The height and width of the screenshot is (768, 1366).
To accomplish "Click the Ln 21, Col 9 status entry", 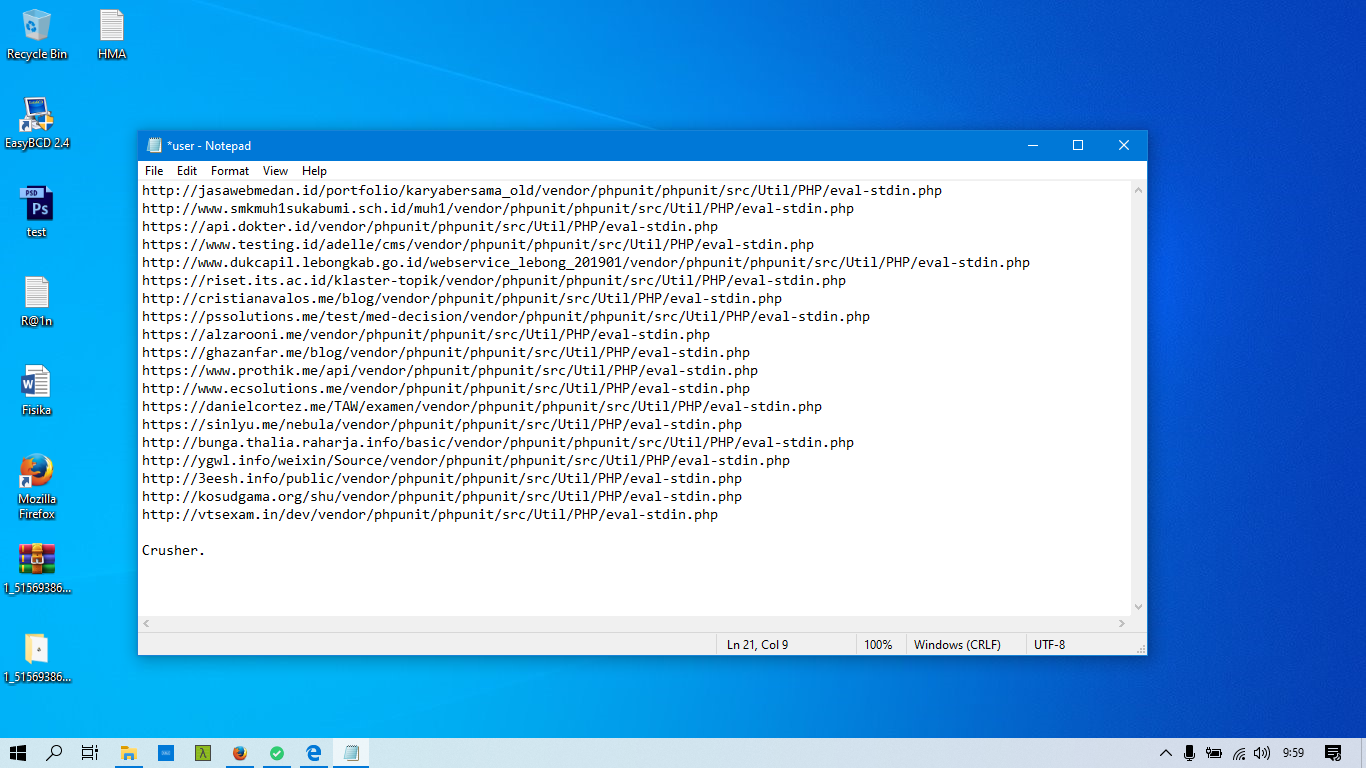I will (758, 645).
